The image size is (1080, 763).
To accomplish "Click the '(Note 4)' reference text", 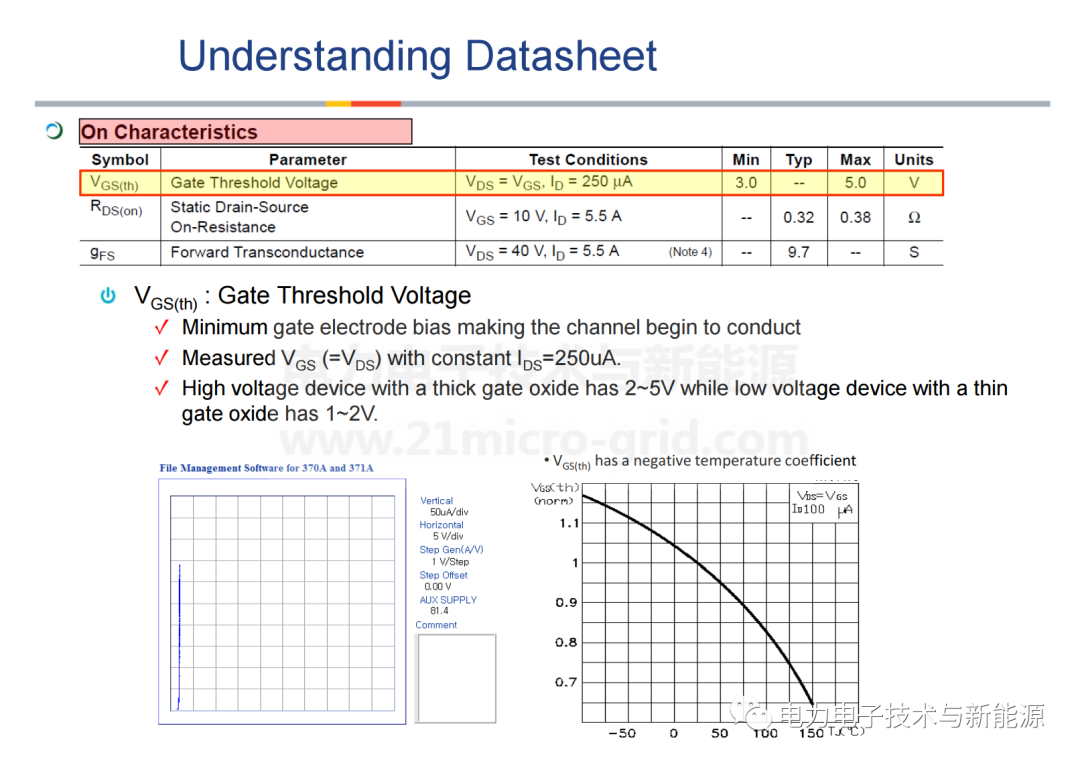I will 690,252.
